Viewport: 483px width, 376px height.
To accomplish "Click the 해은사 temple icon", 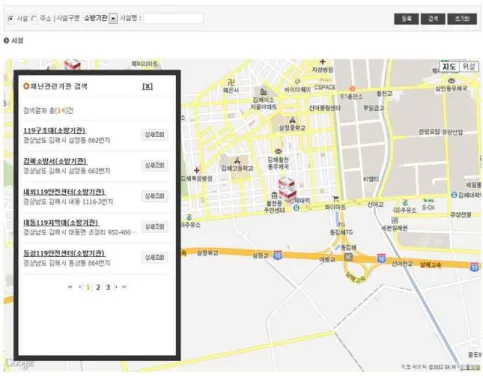I will (231, 82).
